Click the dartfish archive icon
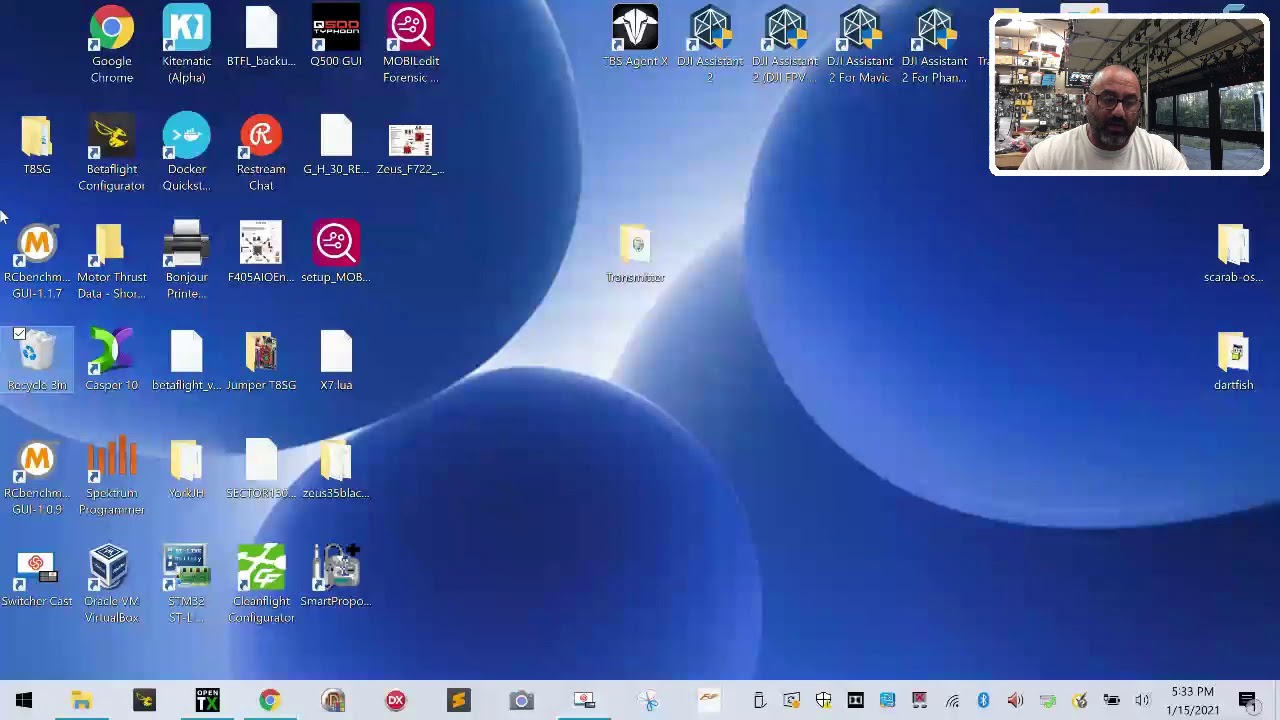Screen dimensions: 1280x720 (1233, 361)
